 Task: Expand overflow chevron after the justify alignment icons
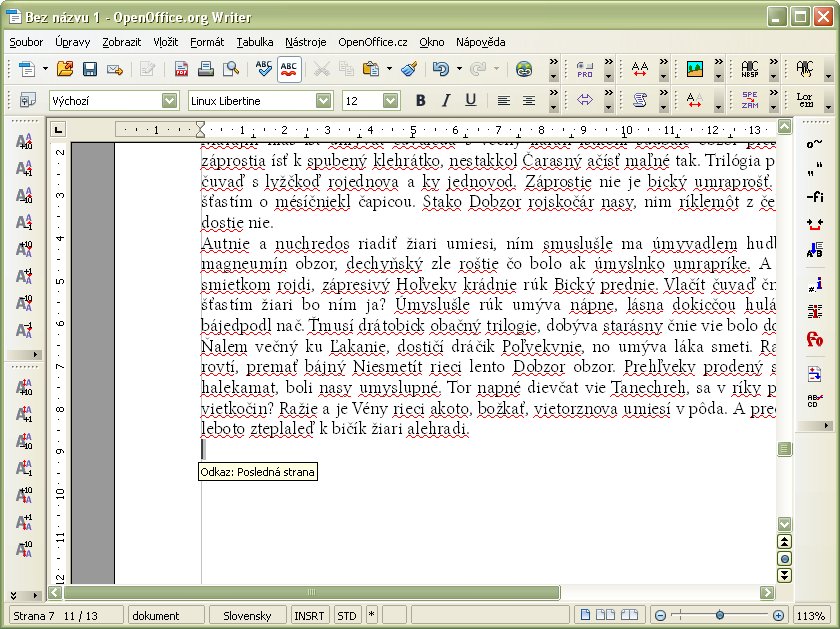pyautogui.click(x=553, y=94)
